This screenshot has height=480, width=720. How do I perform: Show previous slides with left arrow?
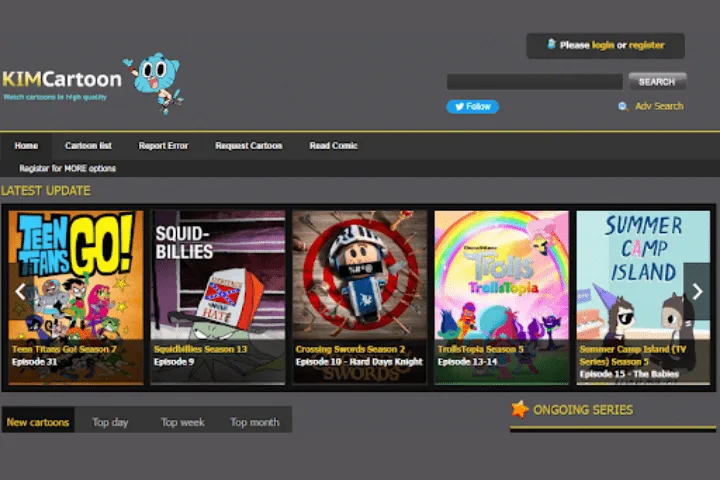[20, 291]
